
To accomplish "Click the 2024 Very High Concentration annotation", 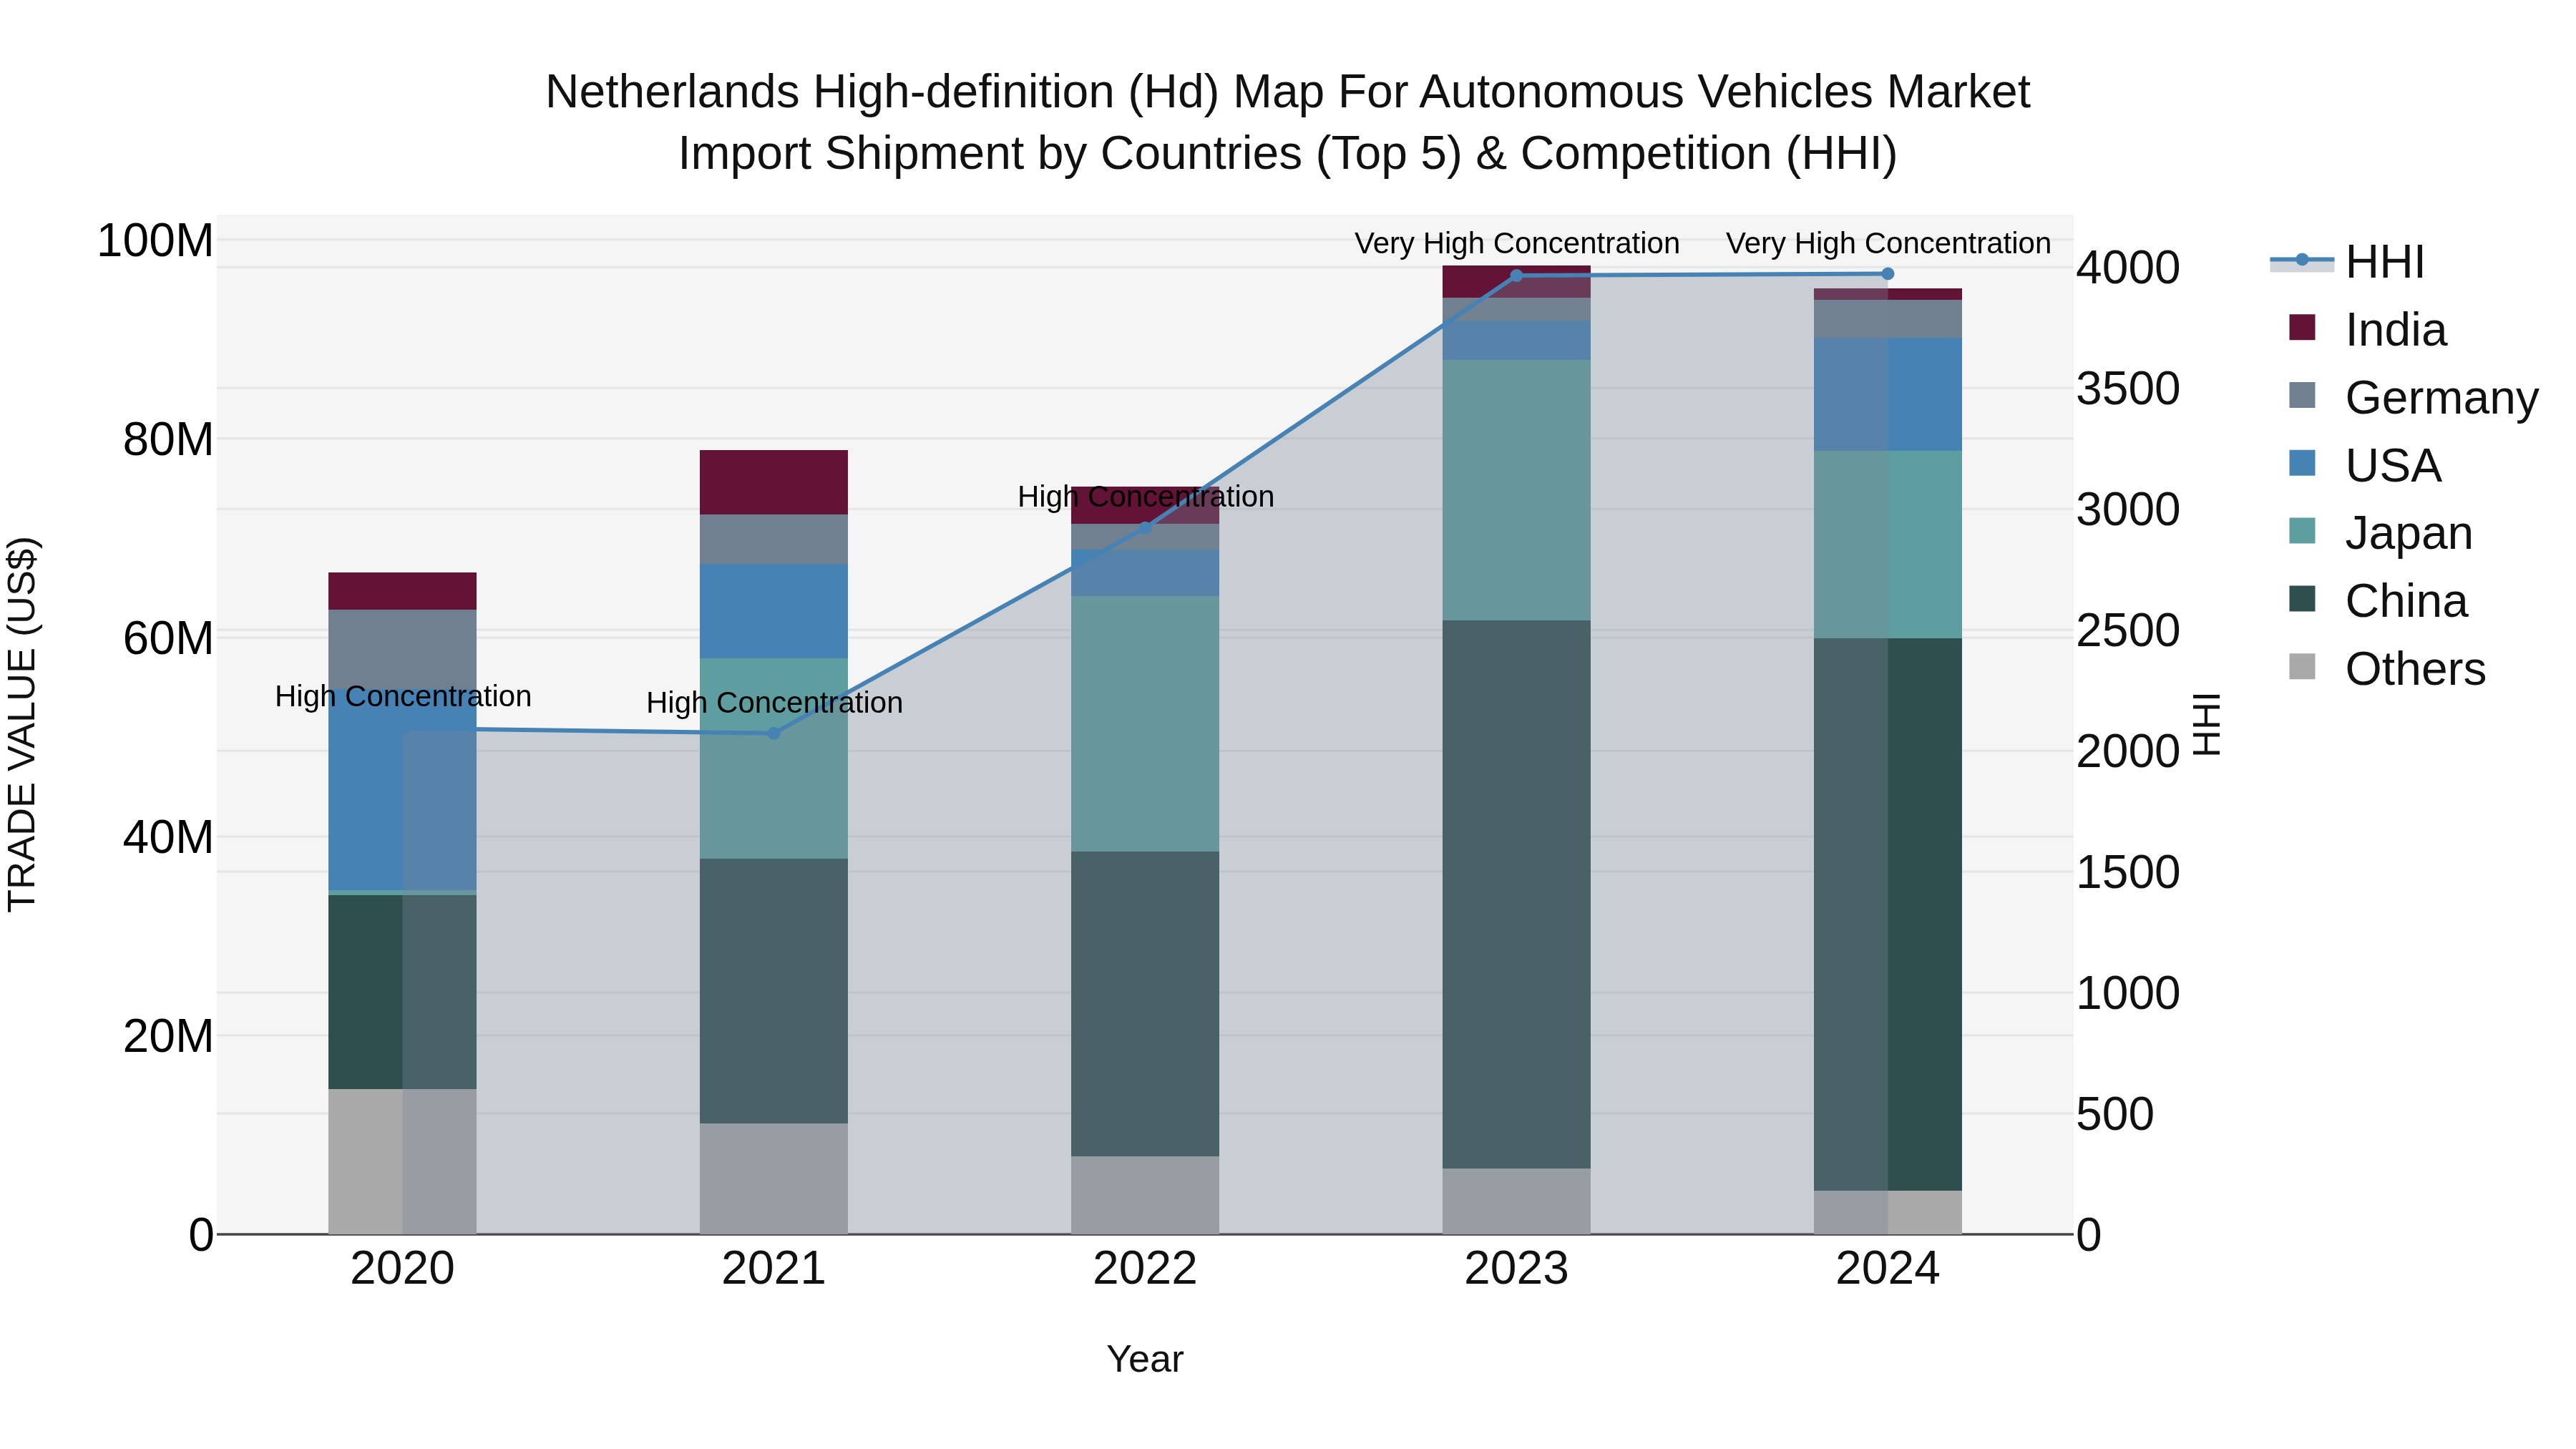I will [x=1888, y=243].
